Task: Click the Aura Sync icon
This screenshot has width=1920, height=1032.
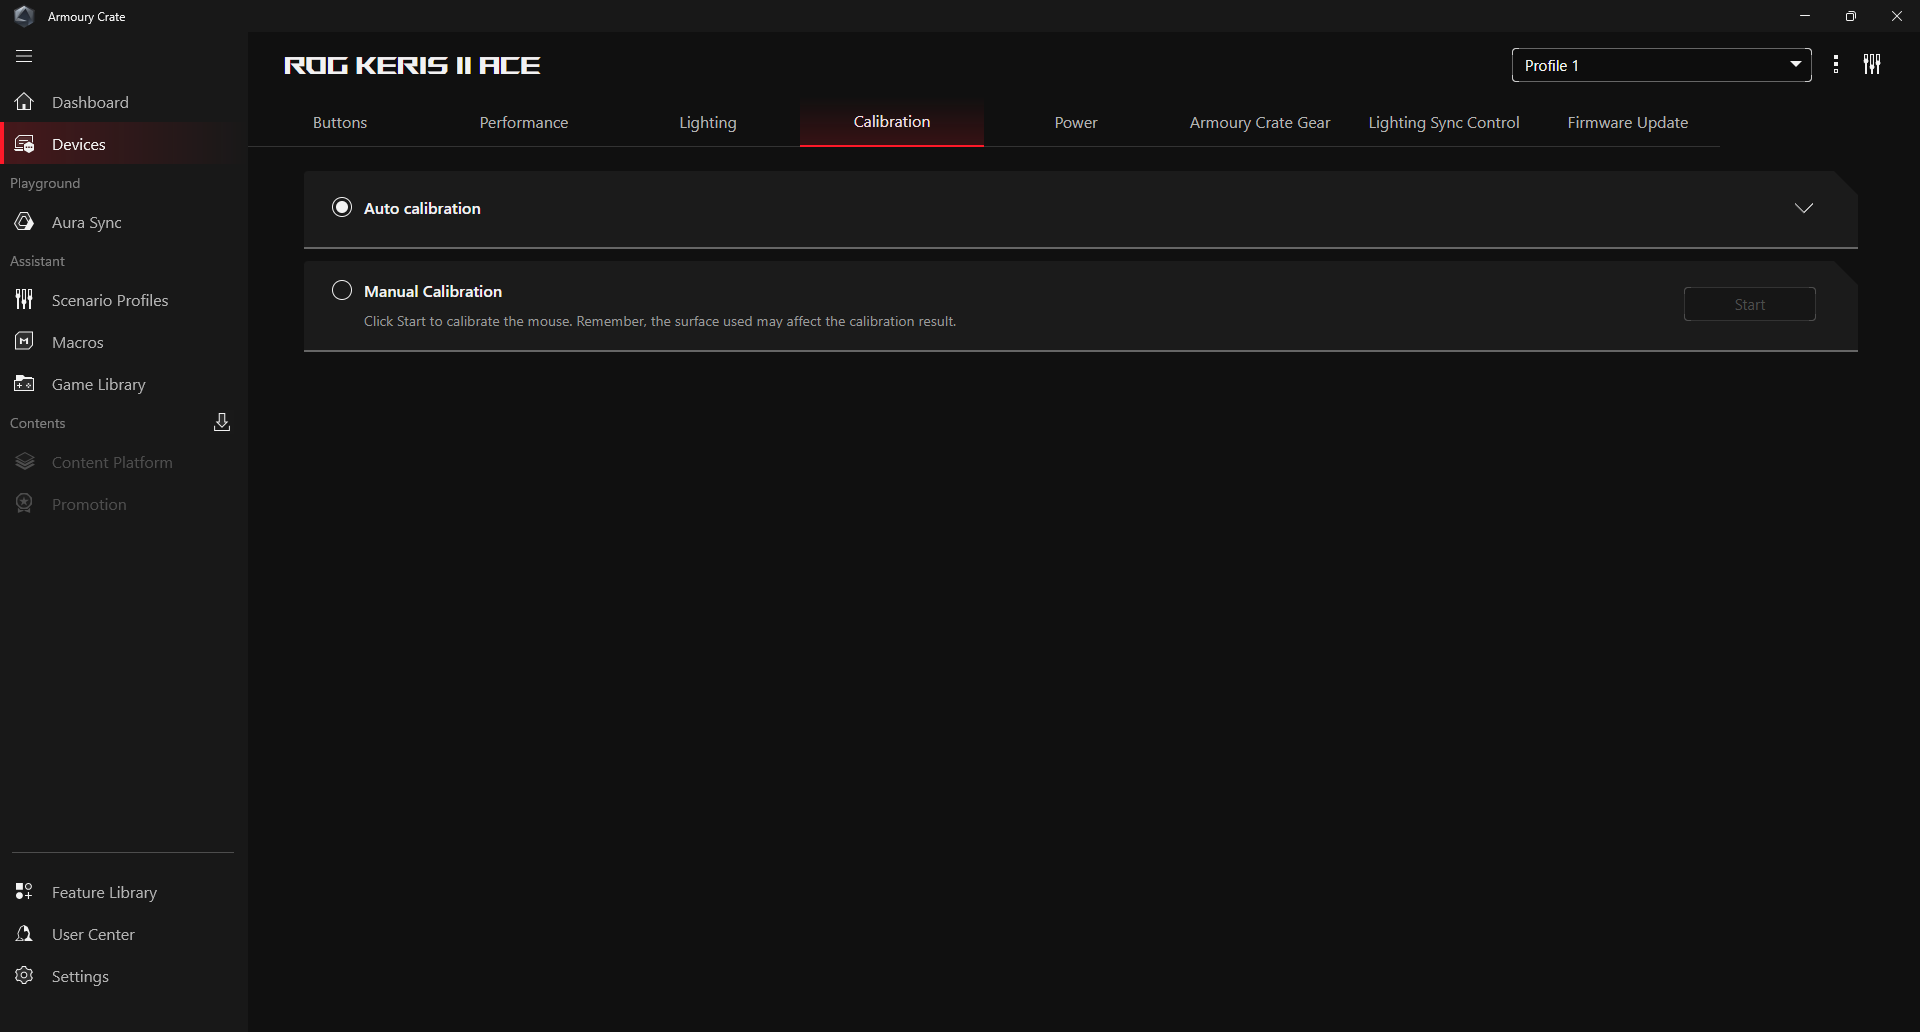Action: [x=24, y=222]
